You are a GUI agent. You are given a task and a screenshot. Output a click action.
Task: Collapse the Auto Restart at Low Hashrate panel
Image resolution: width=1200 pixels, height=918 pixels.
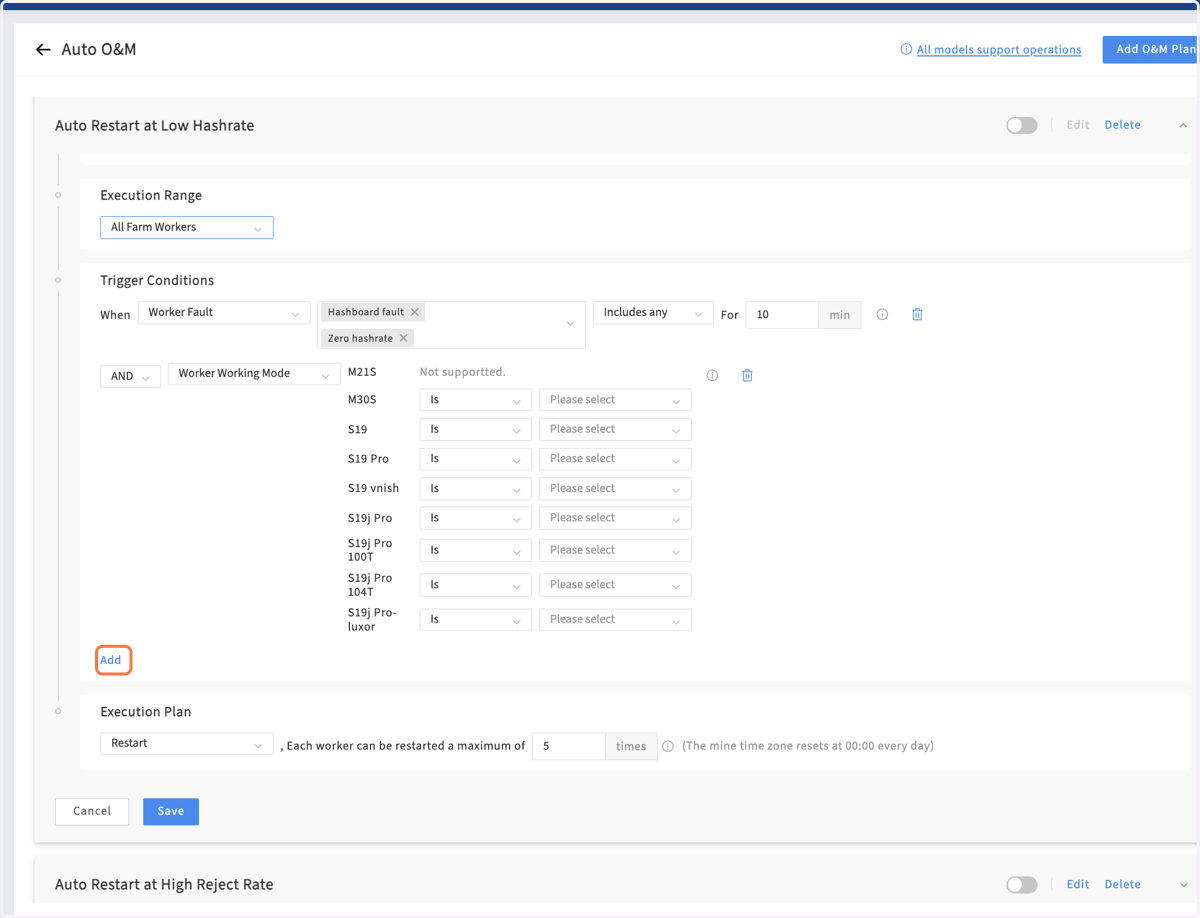point(1183,125)
